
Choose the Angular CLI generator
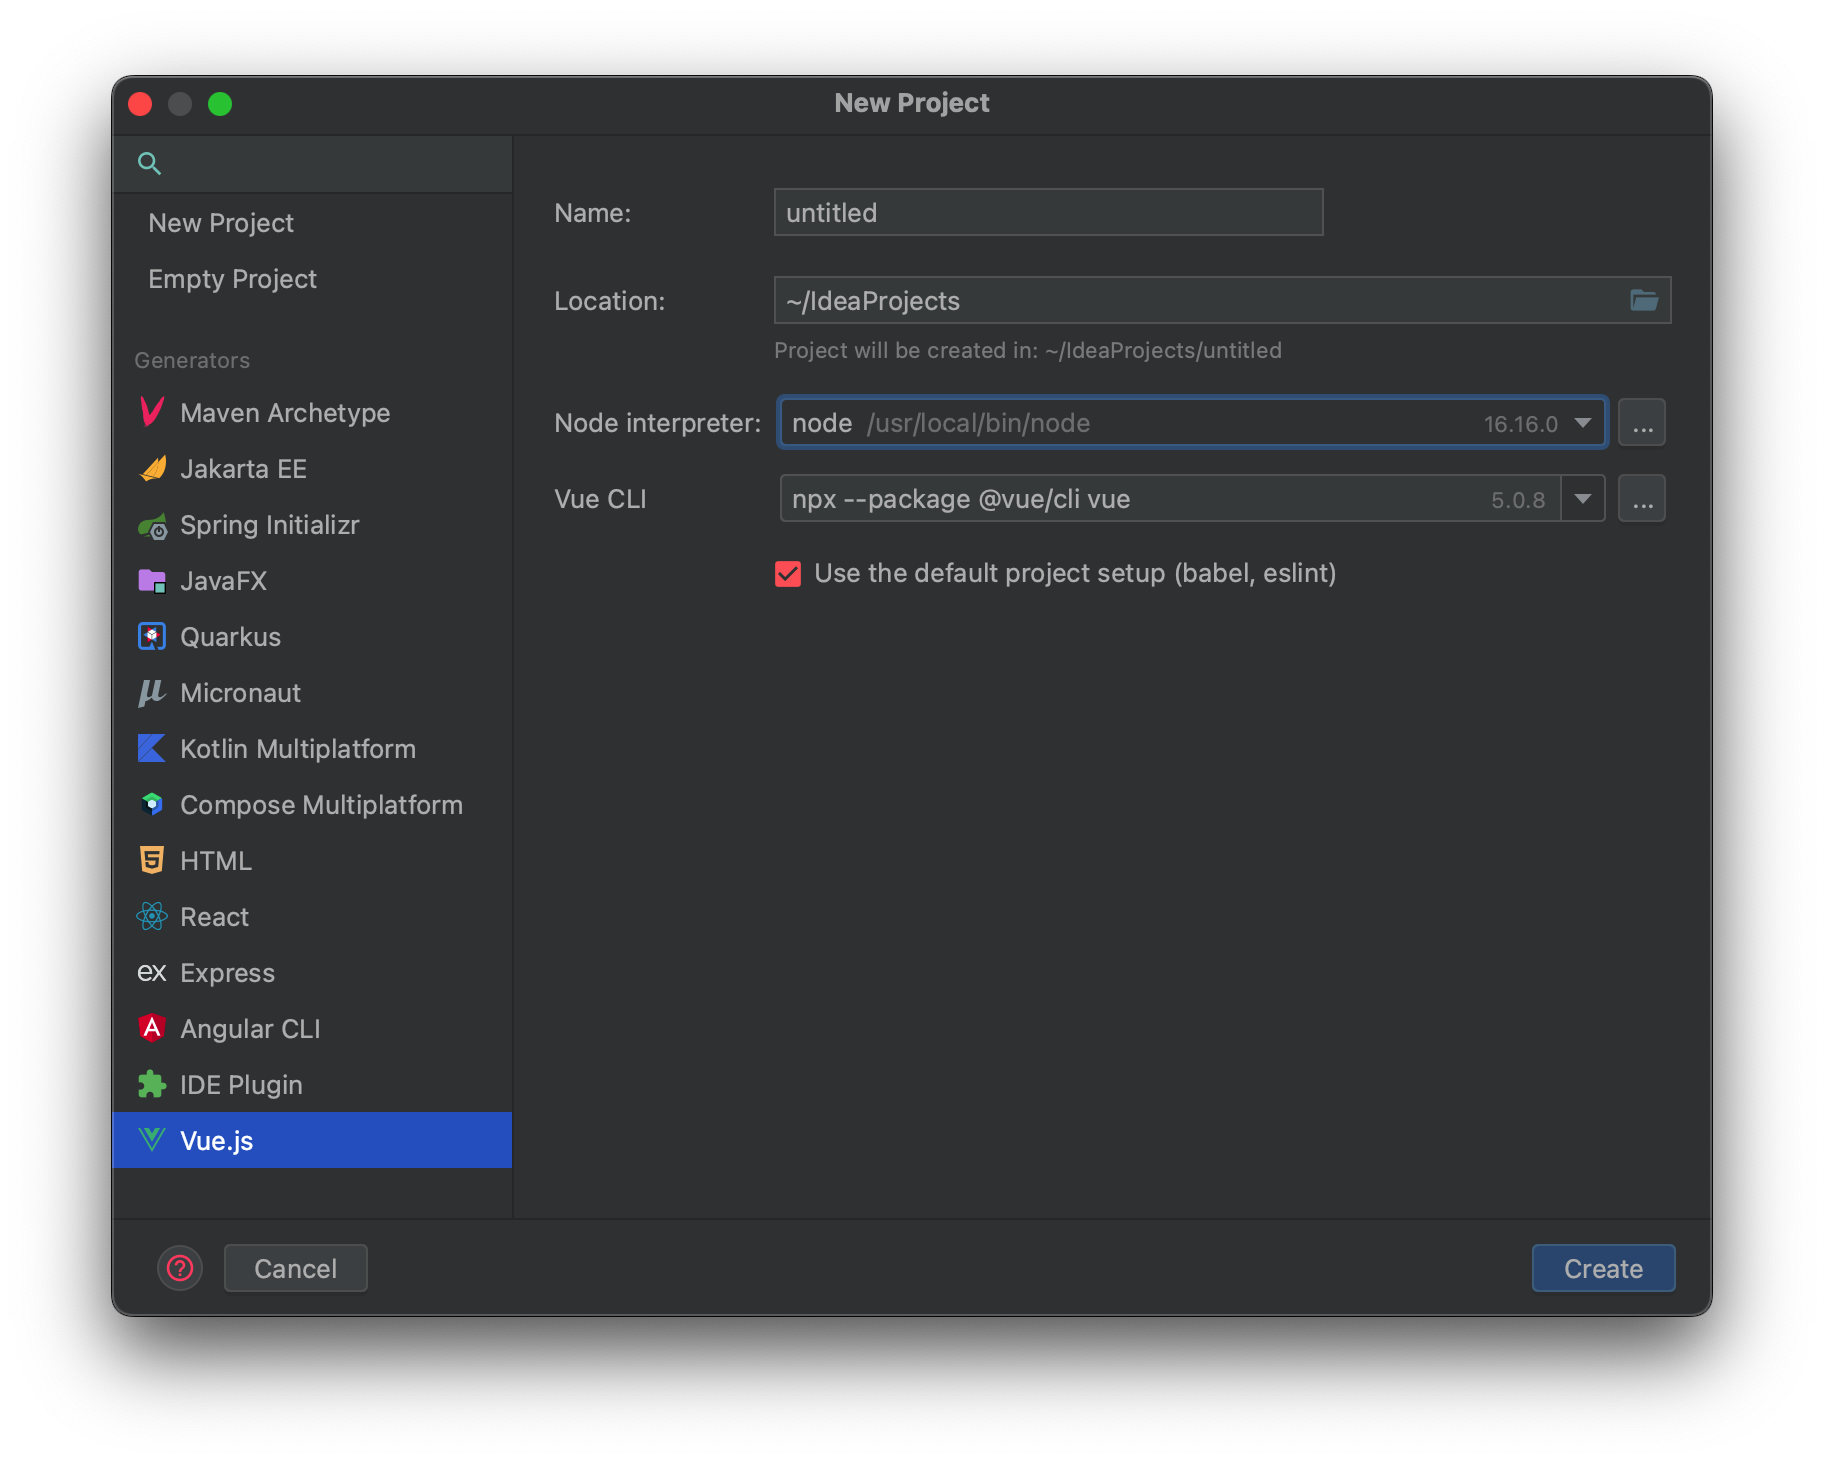[312, 1029]
